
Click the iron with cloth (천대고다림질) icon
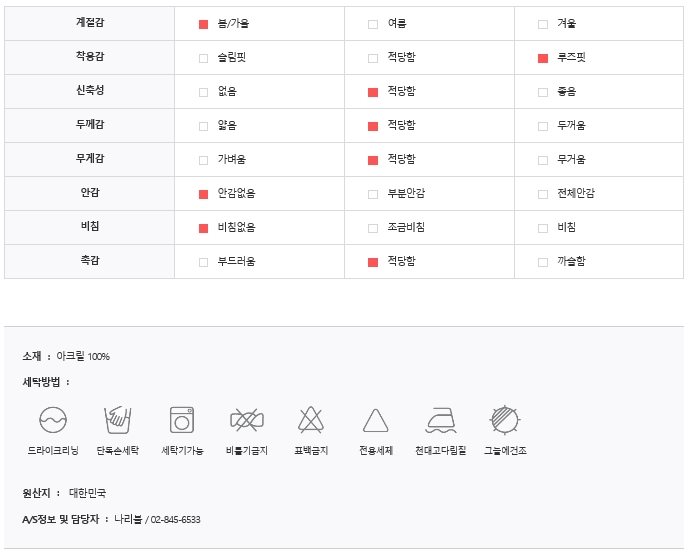pos(441,421)
